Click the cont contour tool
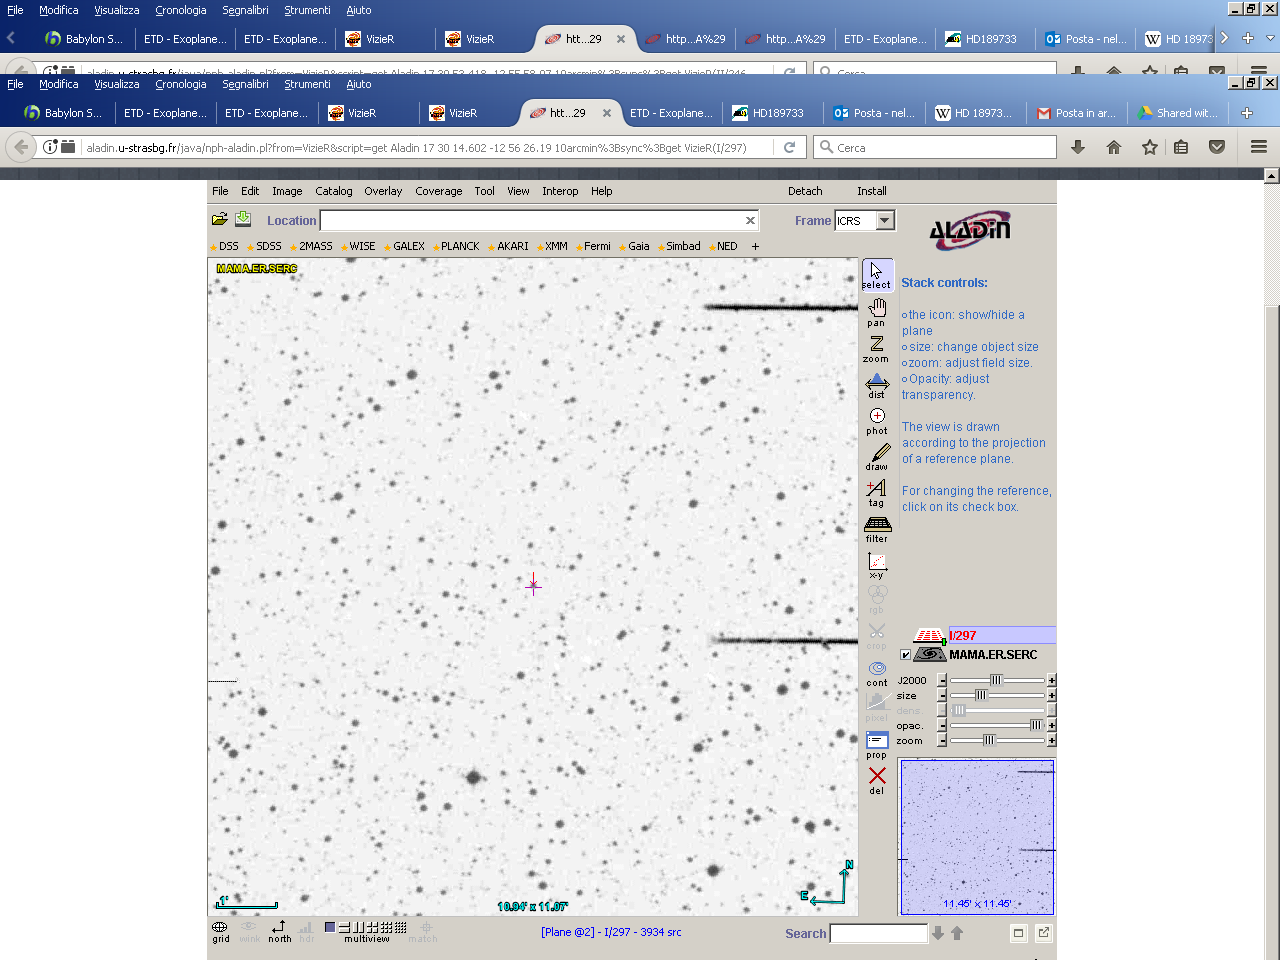The width and height of the screenshot is (1280, 960). click(x=877, y=673)
